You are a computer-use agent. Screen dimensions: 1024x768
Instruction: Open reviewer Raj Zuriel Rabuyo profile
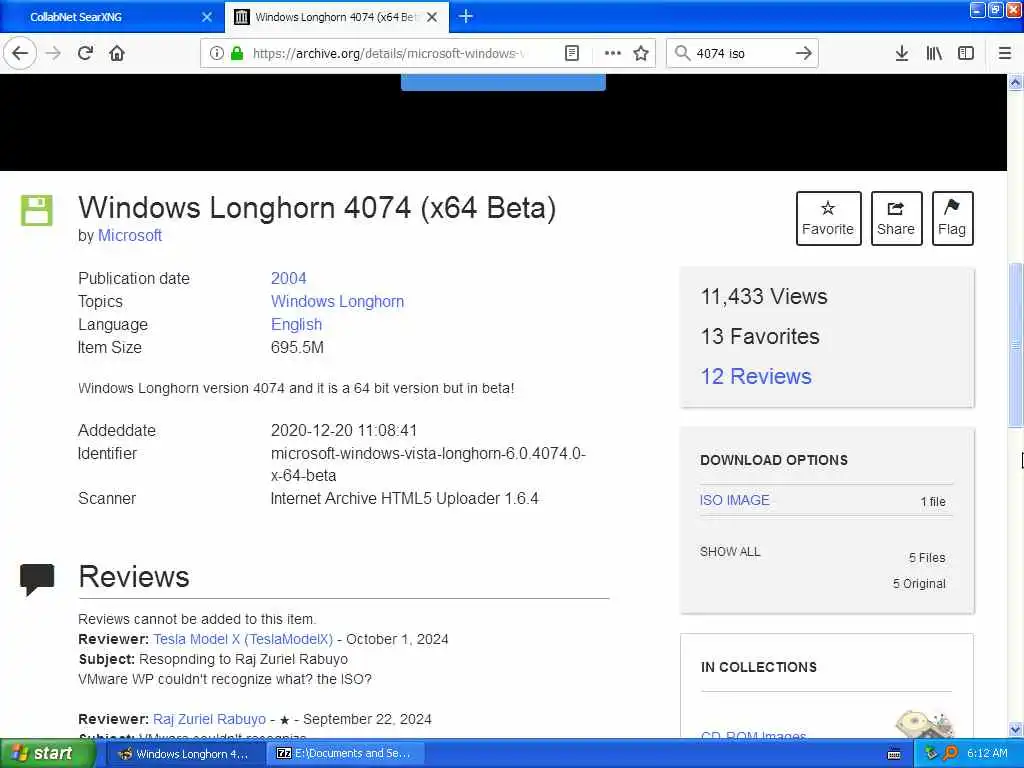(209, 719)
